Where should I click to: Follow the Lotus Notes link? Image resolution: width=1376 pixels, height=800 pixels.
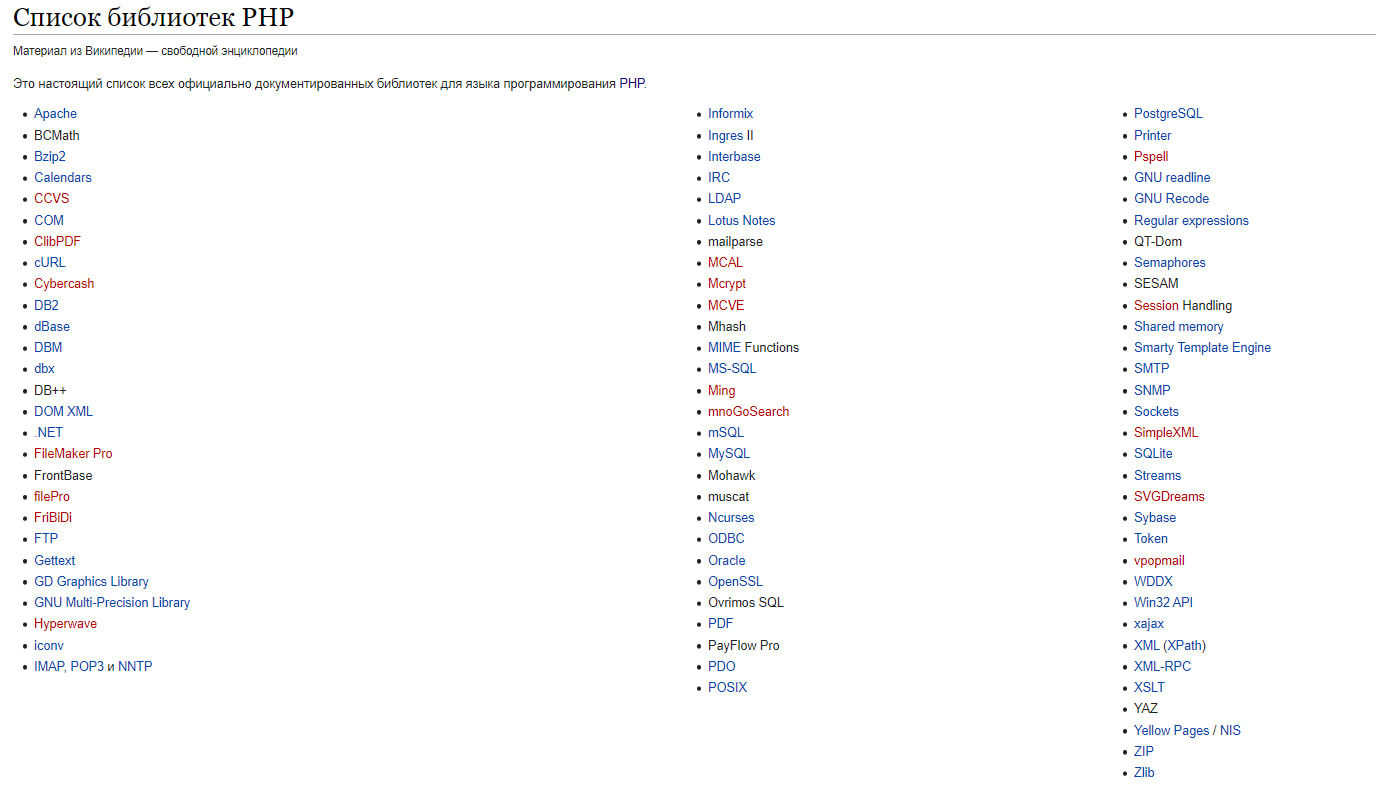(x=741, y=221)
